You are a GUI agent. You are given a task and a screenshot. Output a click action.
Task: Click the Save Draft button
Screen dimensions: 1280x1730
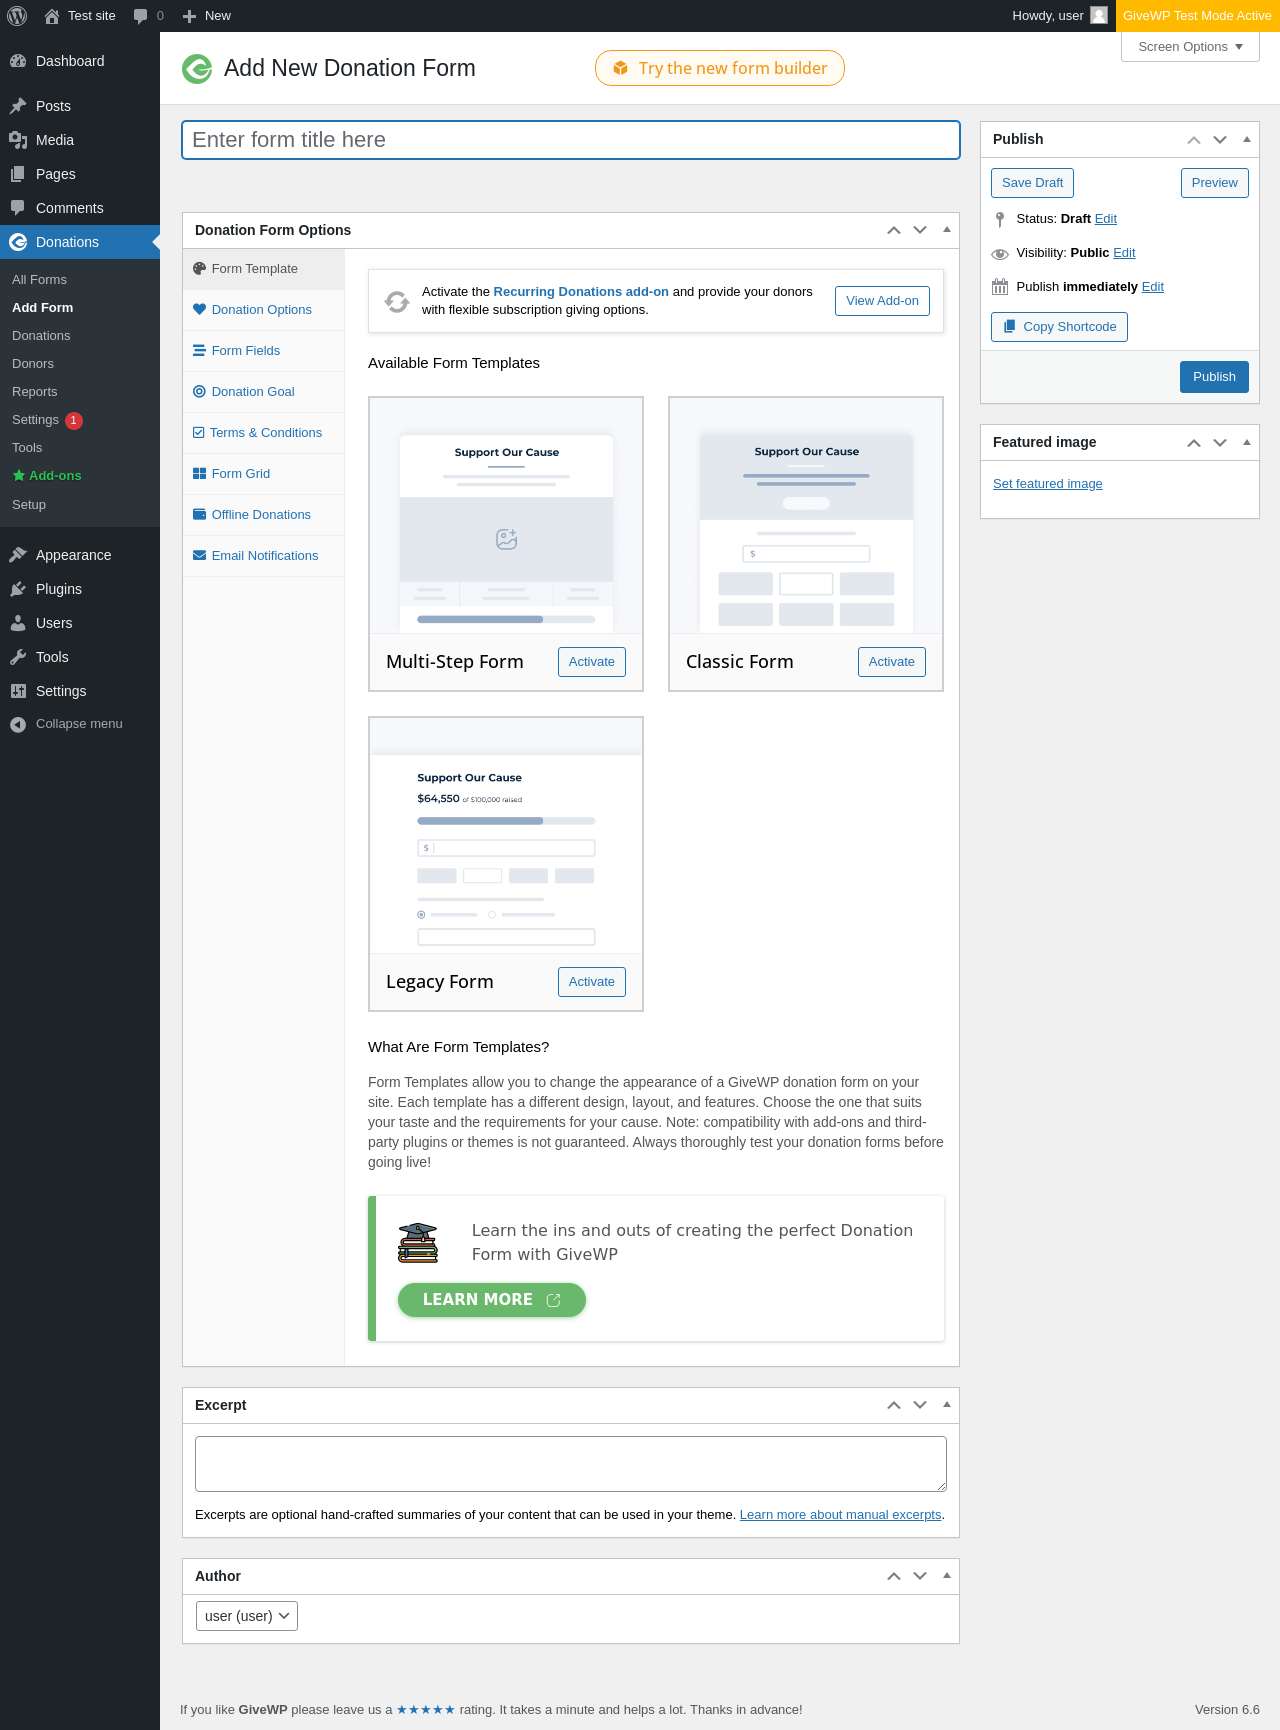point(1032,183)
